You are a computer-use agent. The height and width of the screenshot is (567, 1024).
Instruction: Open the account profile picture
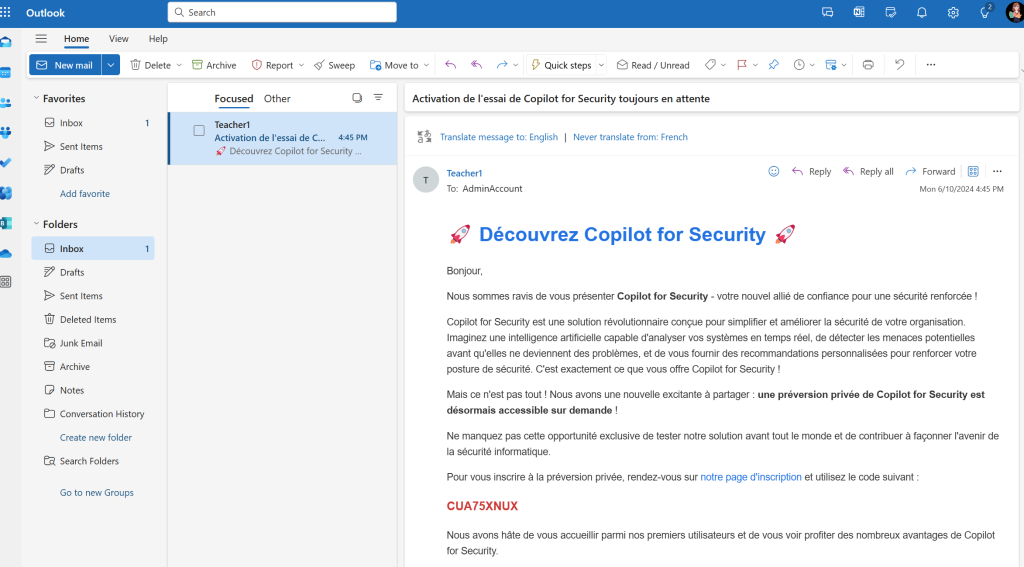click(1015, 12)
